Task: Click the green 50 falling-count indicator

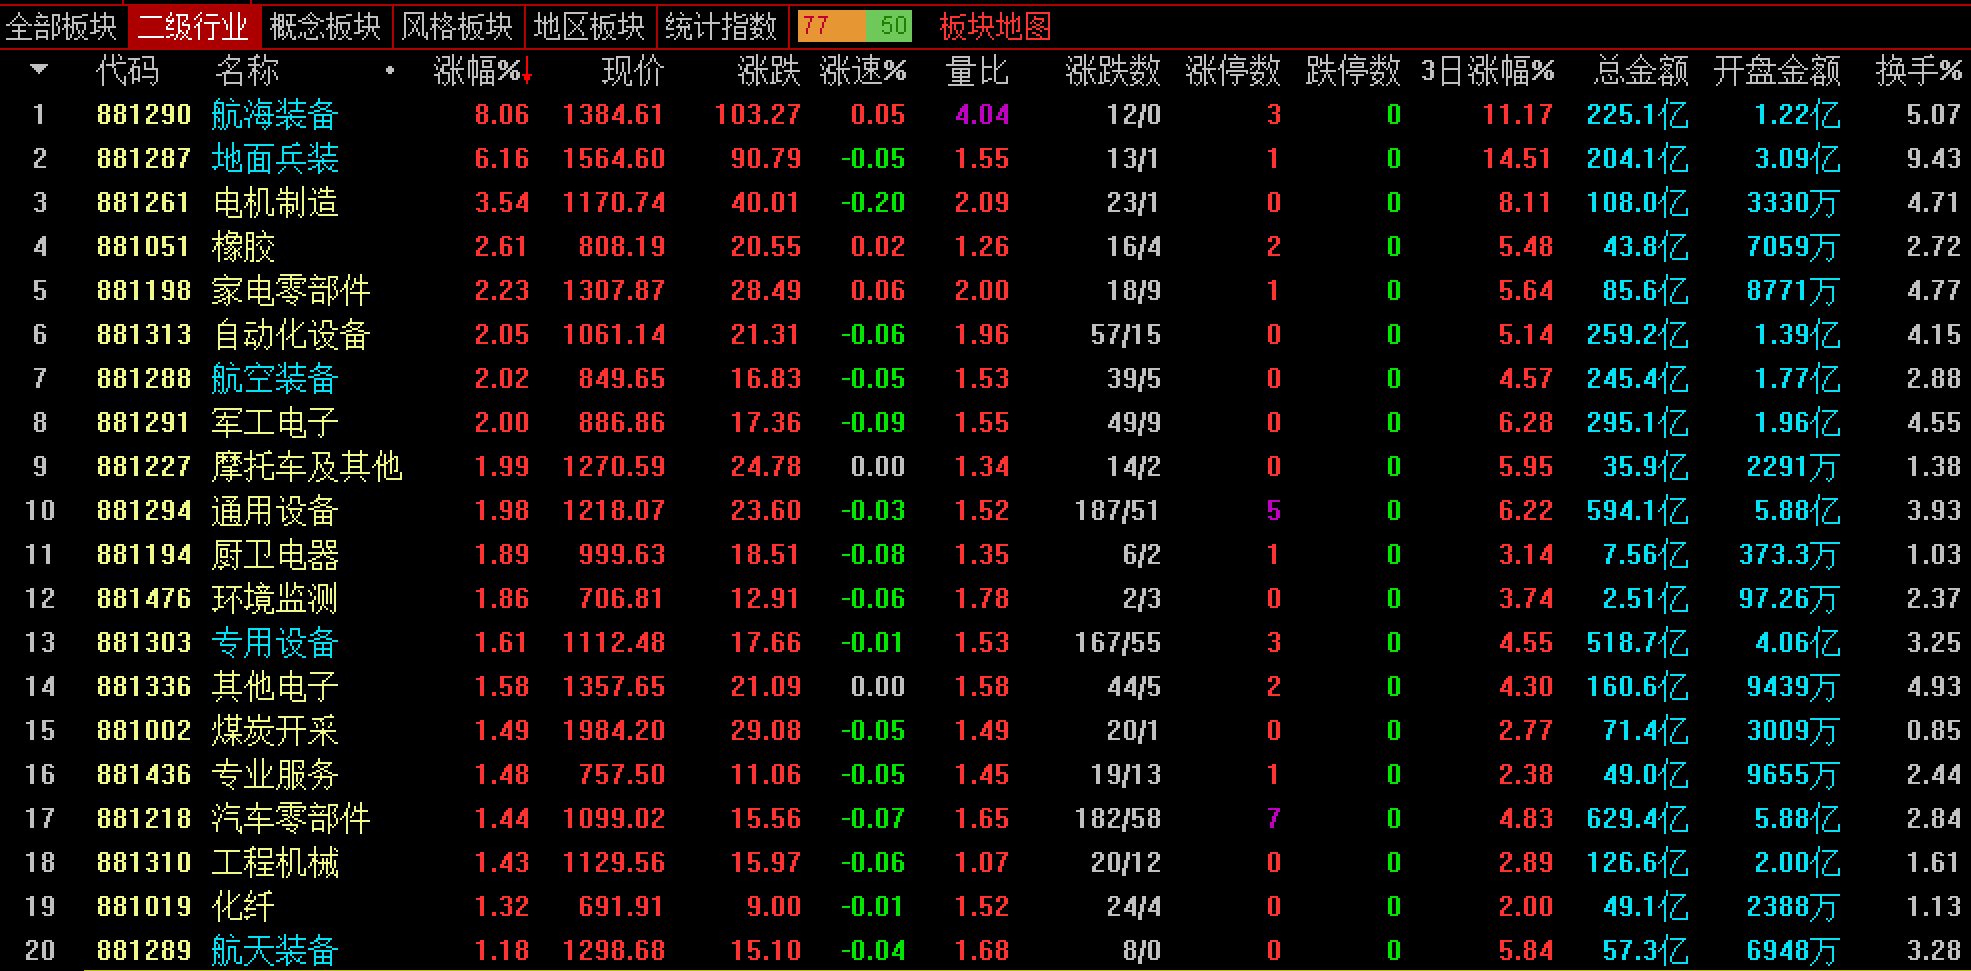Action: (889, 26)
